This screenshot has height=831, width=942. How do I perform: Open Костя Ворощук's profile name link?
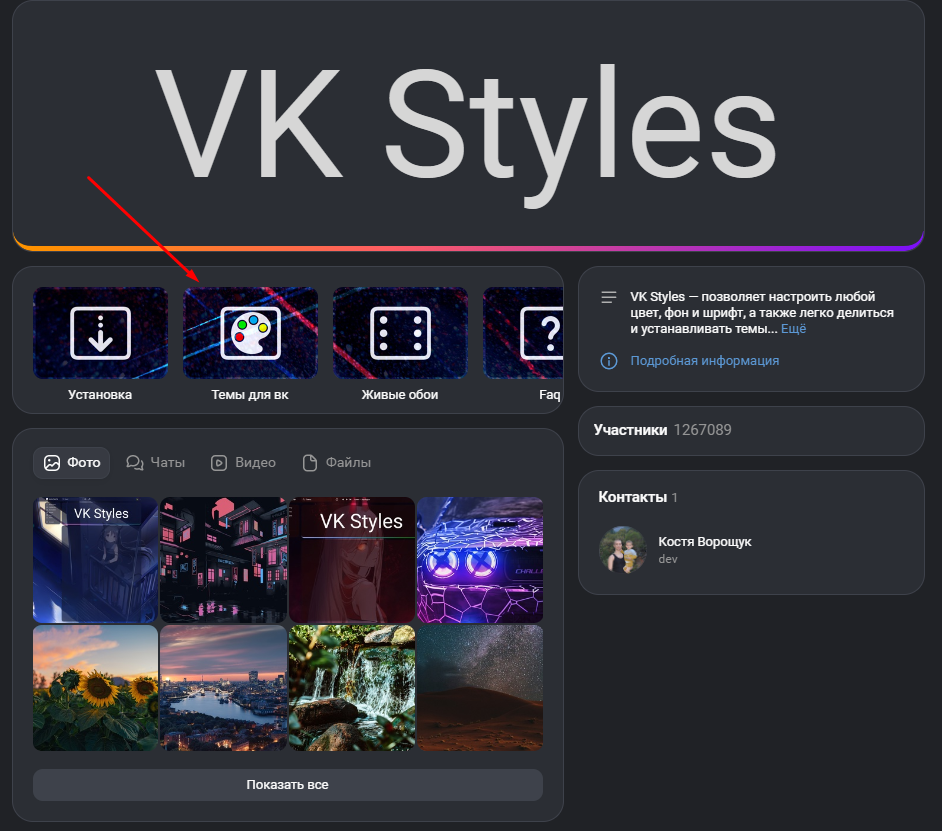pyautogui.click(x=705, y=541)
